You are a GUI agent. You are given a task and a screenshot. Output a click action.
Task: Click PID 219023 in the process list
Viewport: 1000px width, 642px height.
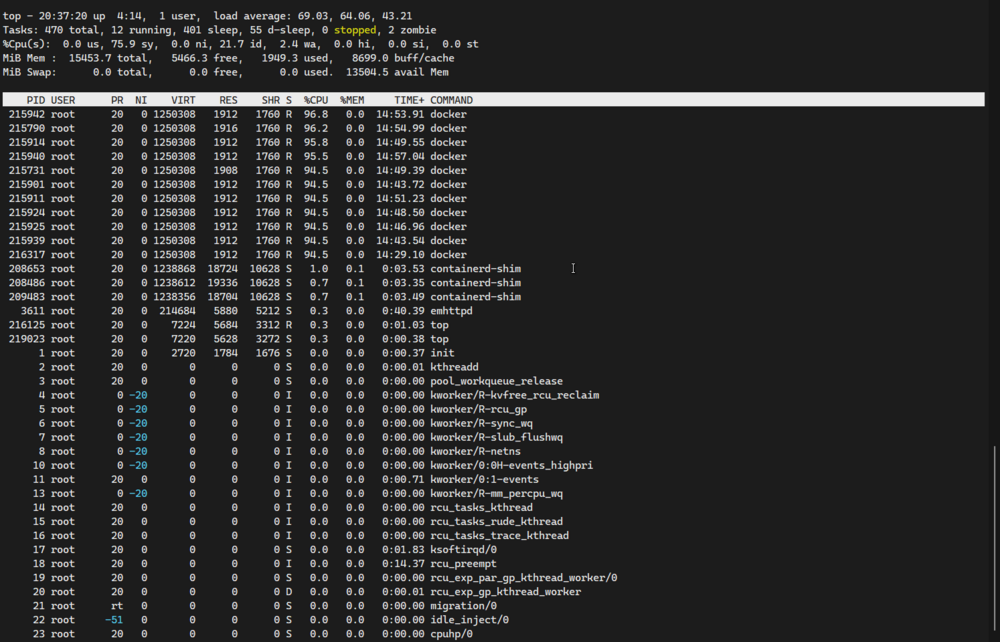point(27,339)
